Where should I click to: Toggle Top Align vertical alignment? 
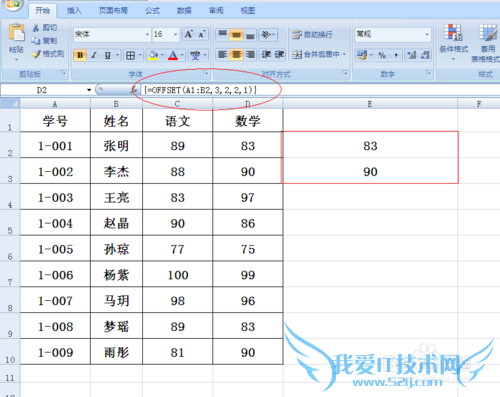[x=222, y=35]
